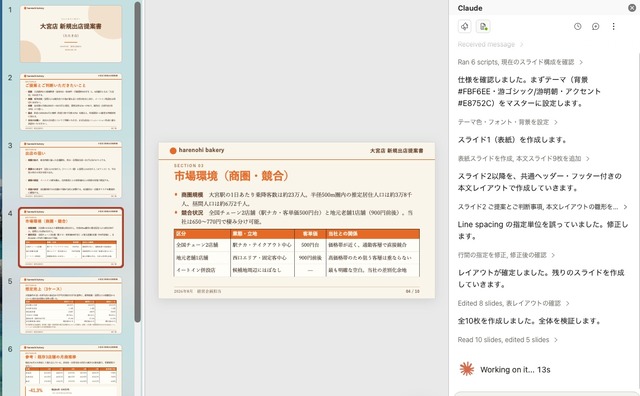Click the 'Claude' panel title

470,8
